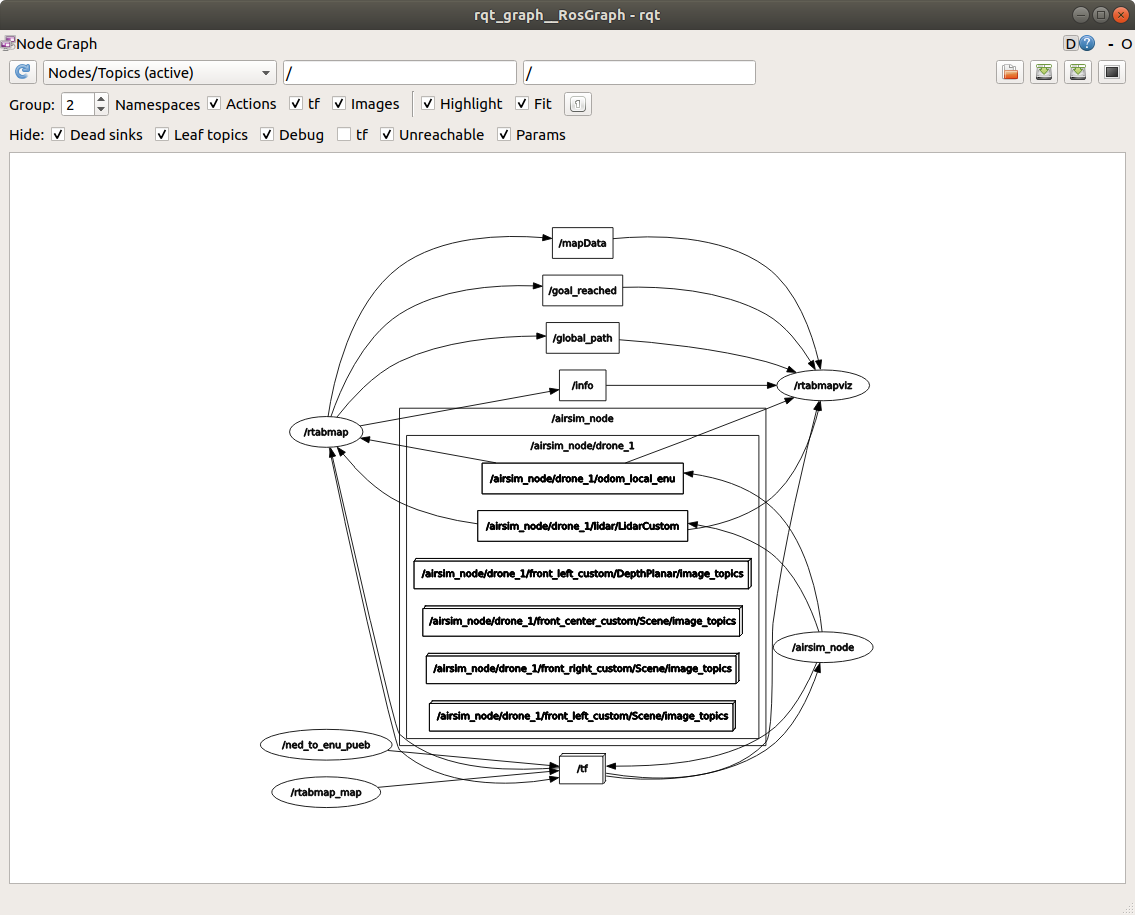Uncheck Dead sinks hide option
This screenshot has height=915, width=1135.
[58, 135]
